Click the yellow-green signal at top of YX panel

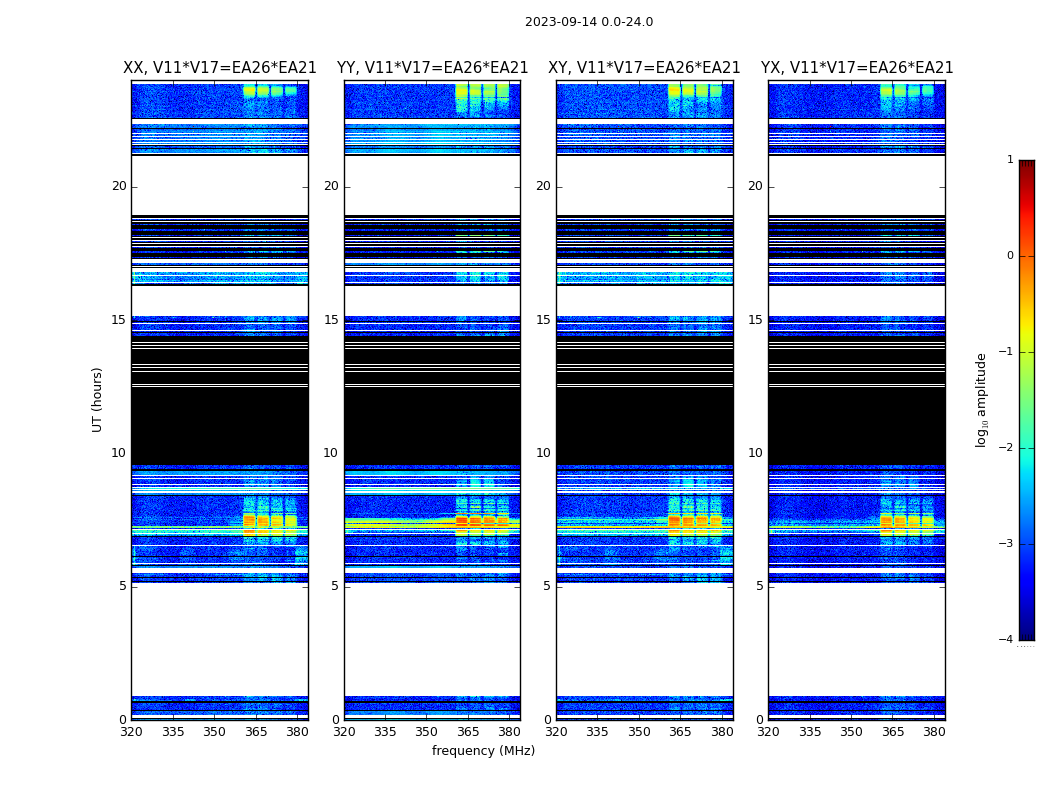907,90
